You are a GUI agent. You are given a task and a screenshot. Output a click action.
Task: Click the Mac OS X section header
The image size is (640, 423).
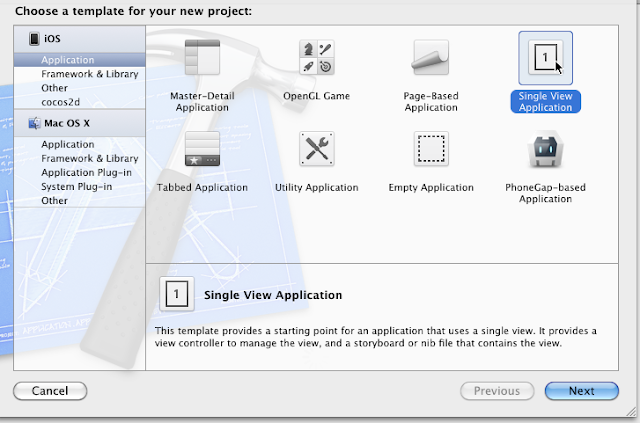pos(66,124)
